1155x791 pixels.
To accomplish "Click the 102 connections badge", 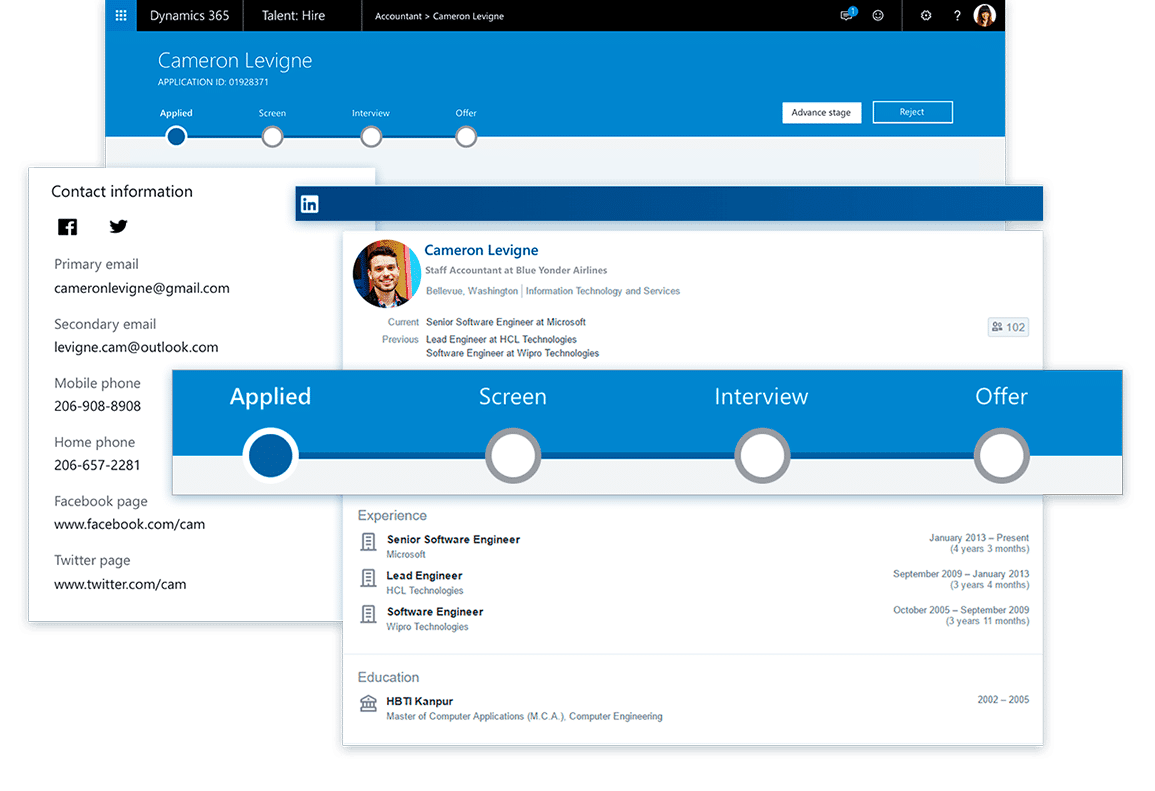I will point(1008,327).
